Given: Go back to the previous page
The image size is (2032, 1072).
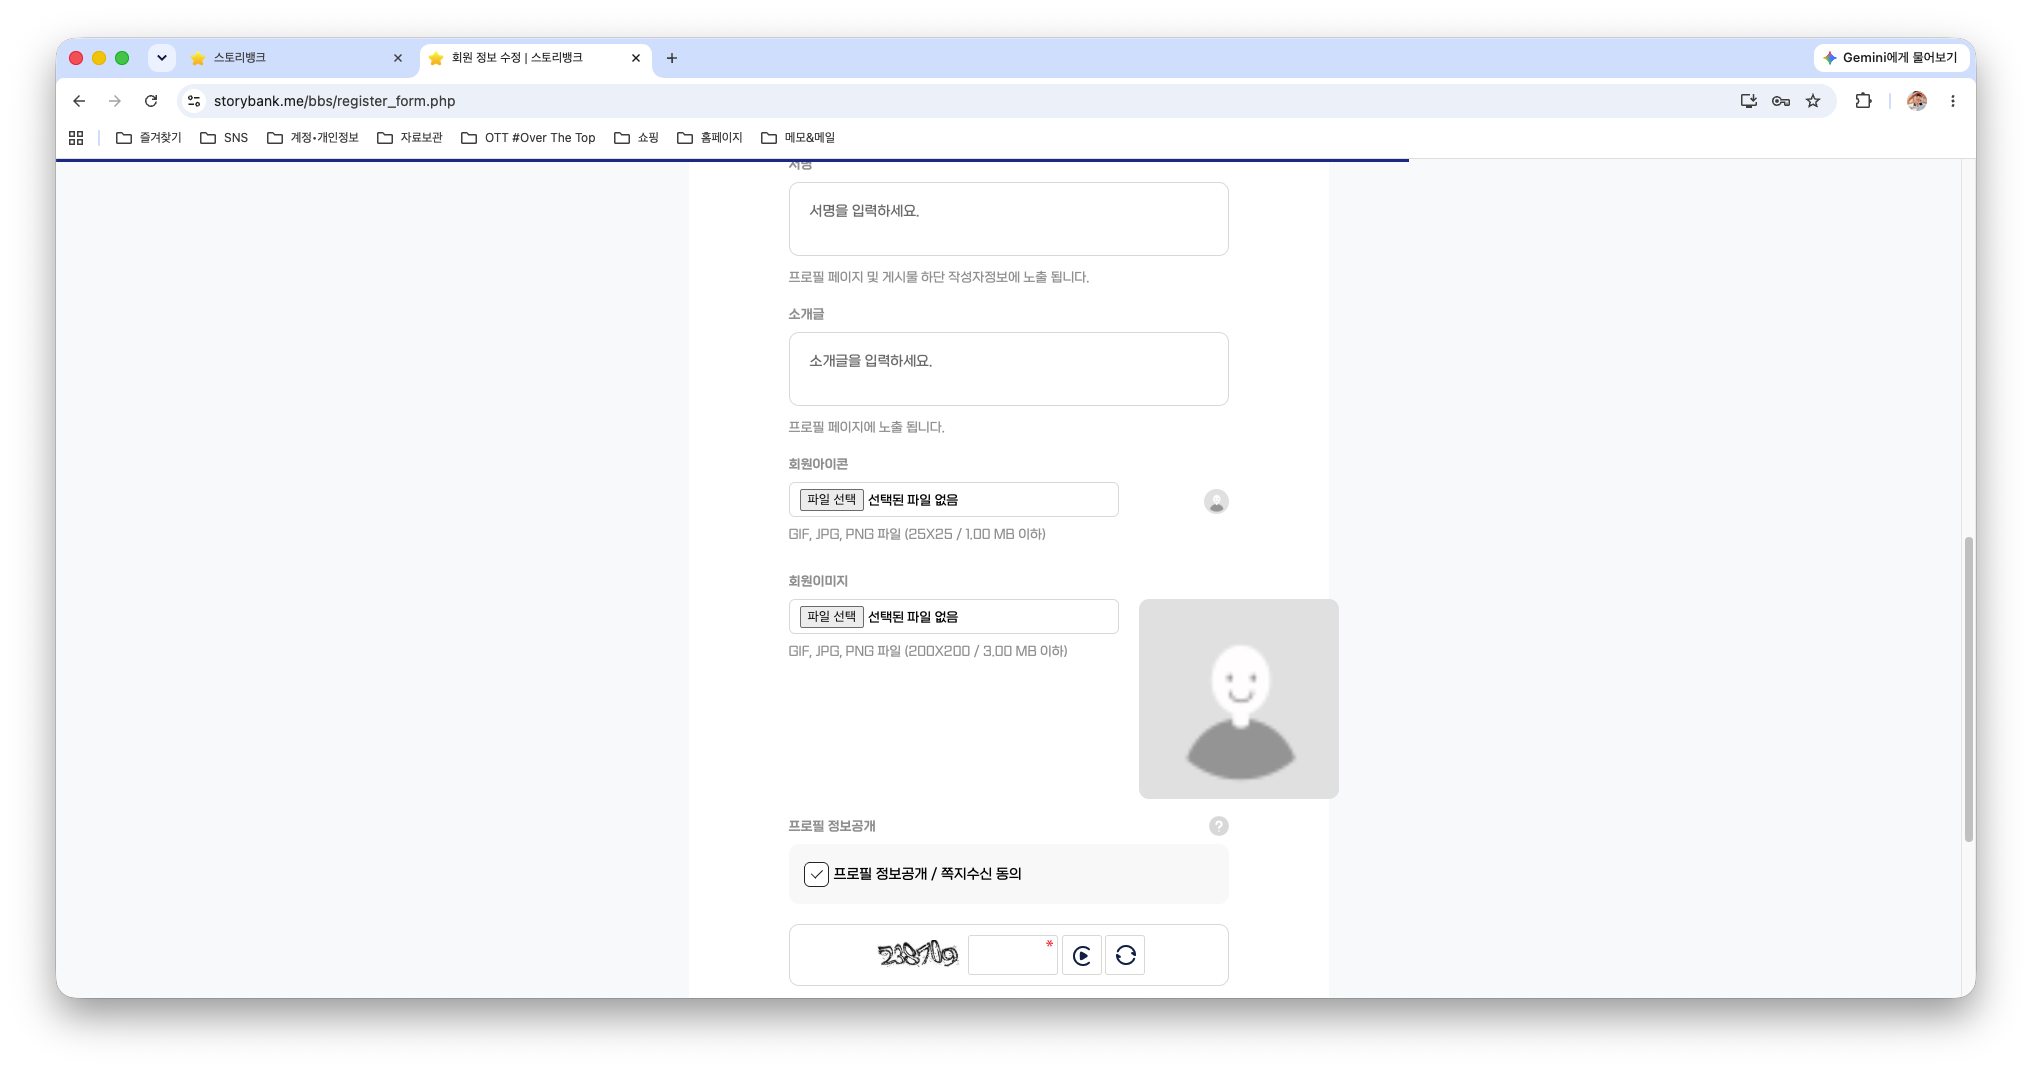Looking at the screenshot, I should click(x=79, y=101).
